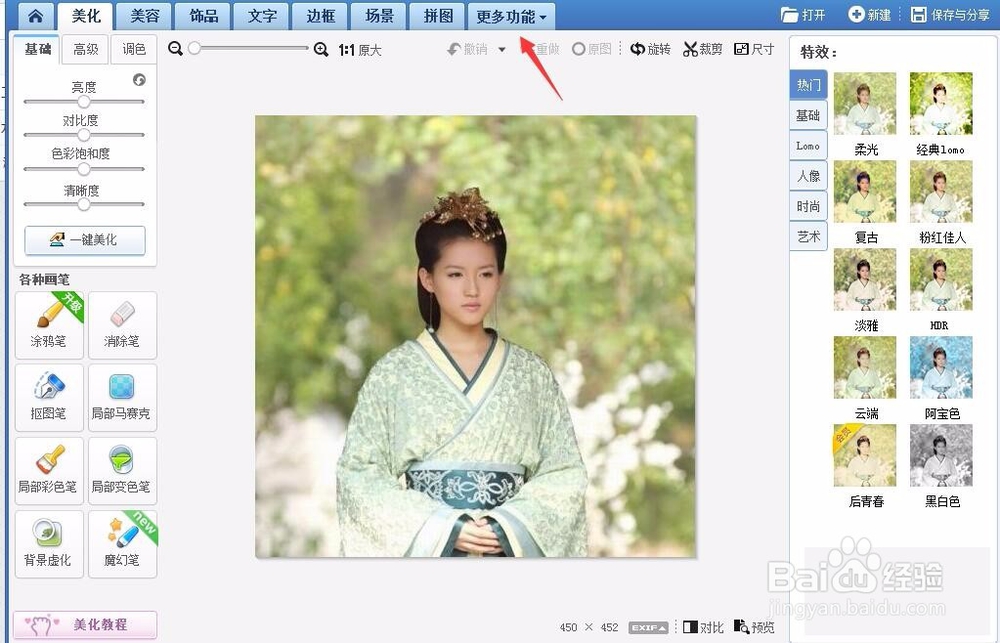Reset basic adjustments with the reset icon
Screen dimensions: 1000x643
click(139, 80)
